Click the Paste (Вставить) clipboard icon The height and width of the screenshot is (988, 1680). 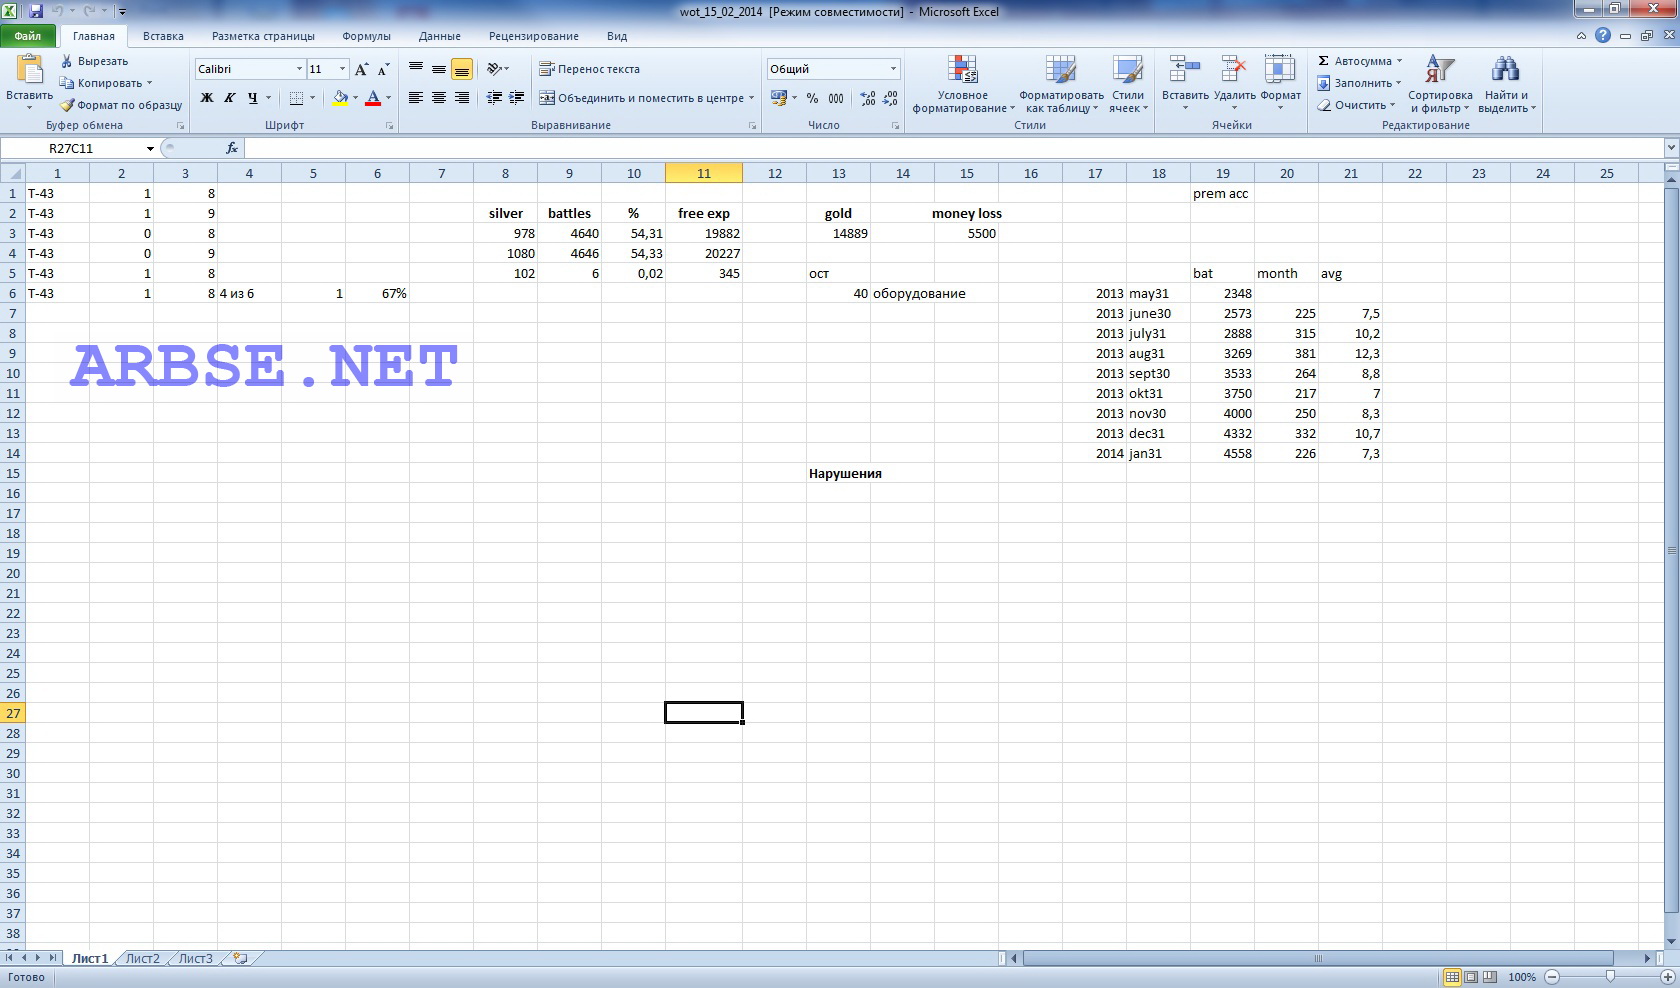[x=29, y=70]
